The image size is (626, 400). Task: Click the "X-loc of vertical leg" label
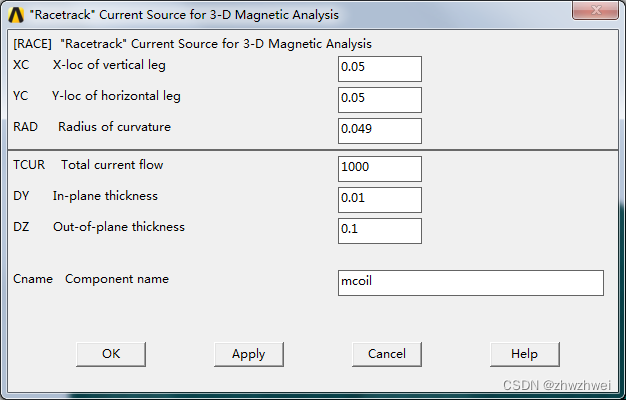pyautogui.click(x=109, y=65)
